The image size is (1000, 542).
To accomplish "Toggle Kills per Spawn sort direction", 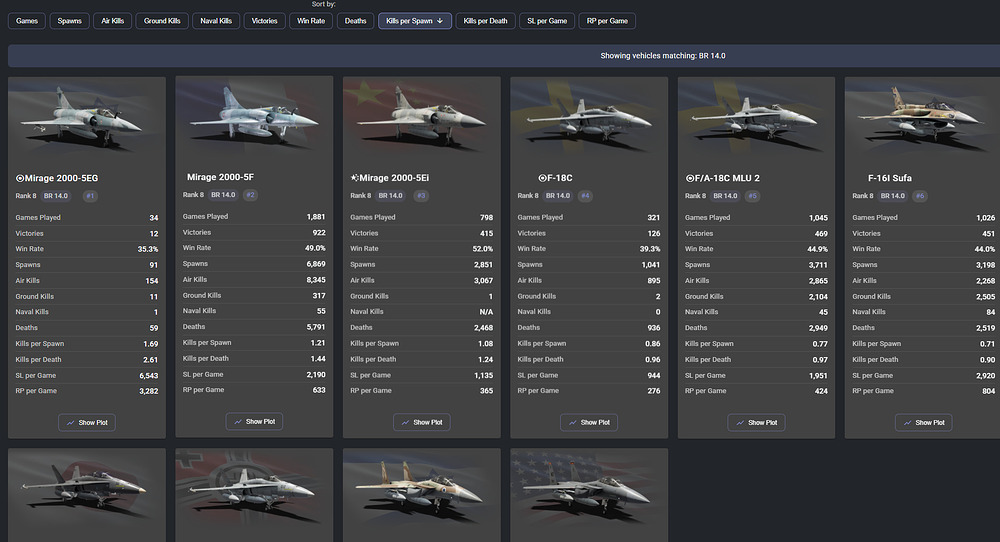I will (x=415, y=21).
